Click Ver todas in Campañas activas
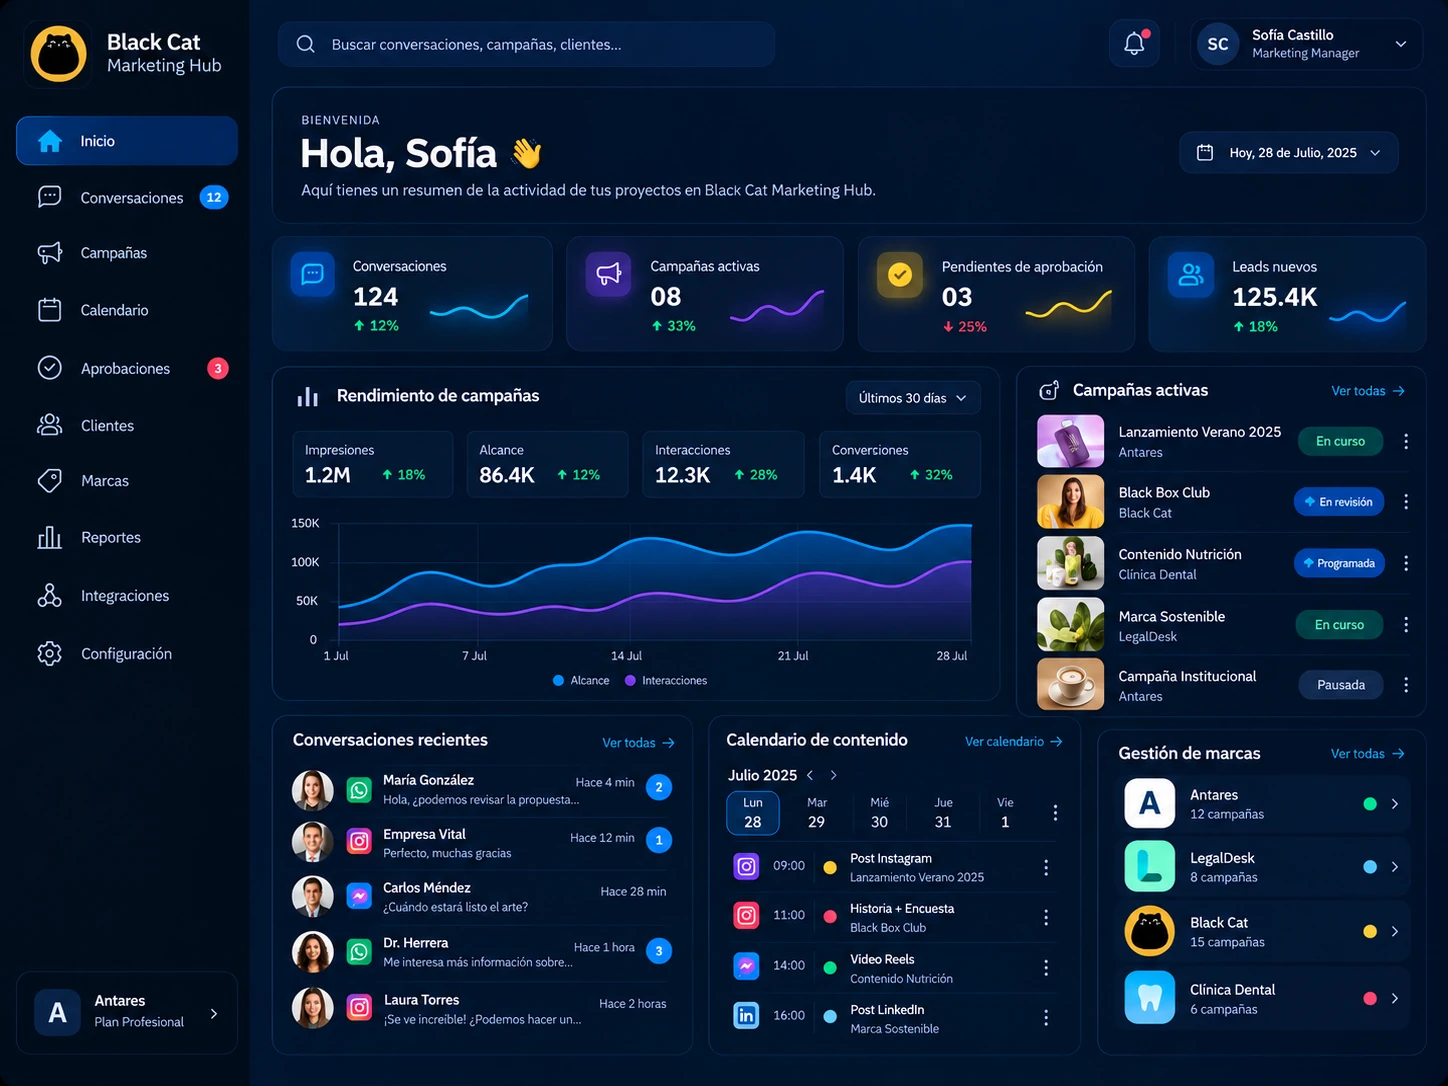Image resolution: width=1448 pixels, height=1086 pixels. pos(1368,391)
